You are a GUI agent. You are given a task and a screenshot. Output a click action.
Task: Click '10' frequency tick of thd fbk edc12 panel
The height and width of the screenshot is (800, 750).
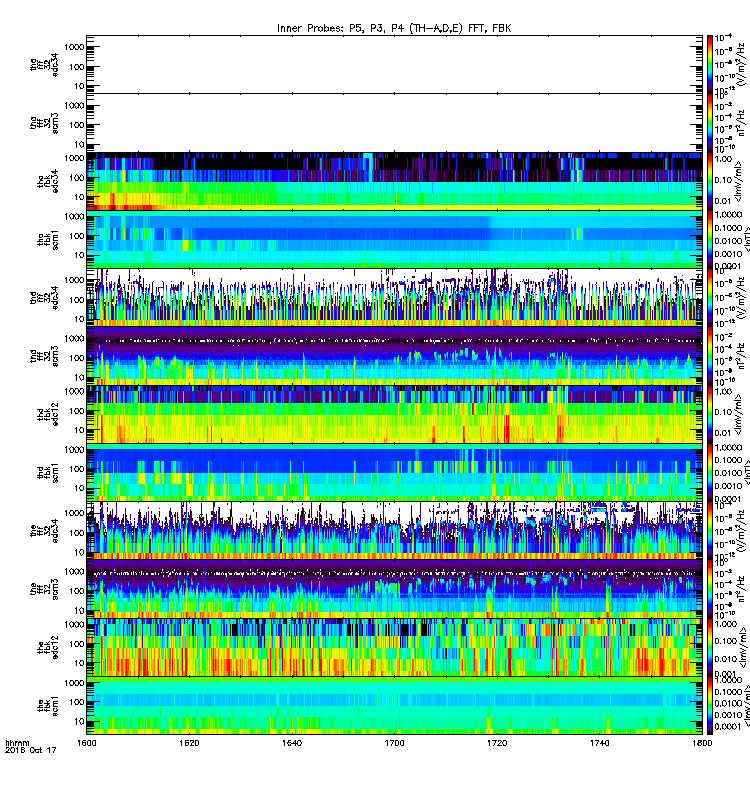click(x=79, y=430)
